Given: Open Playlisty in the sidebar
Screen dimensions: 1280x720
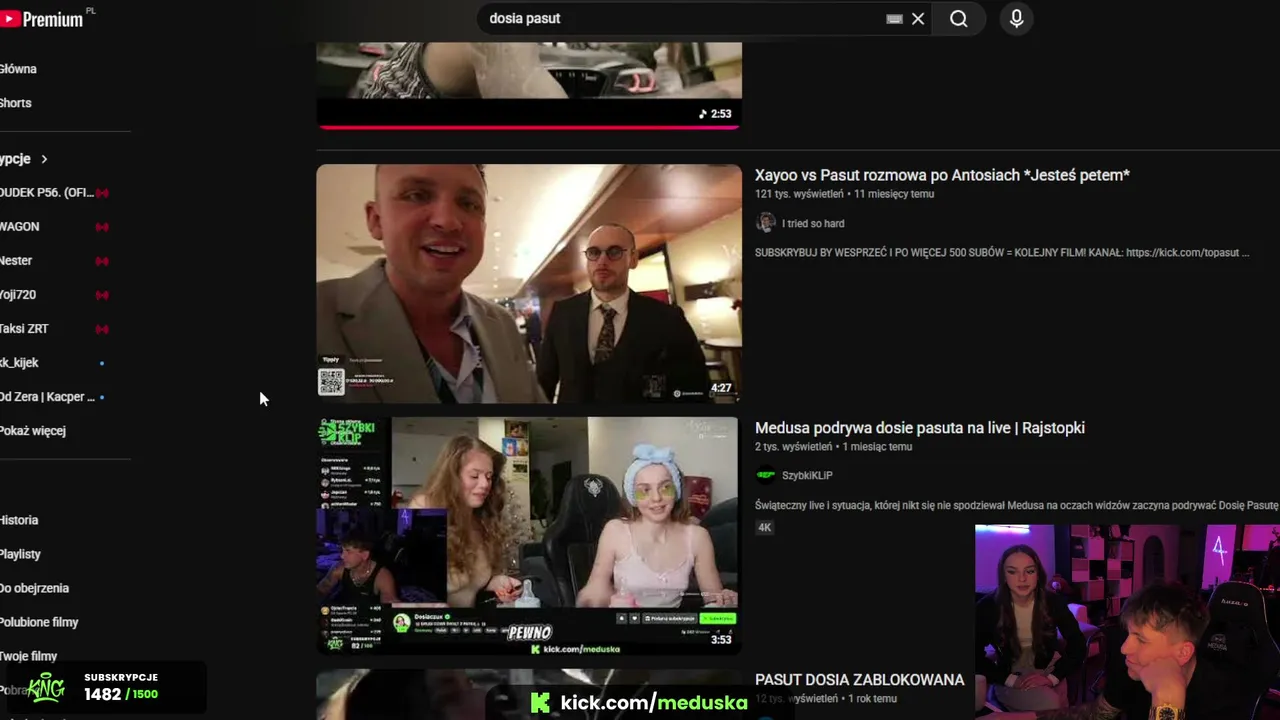Looking at the screenshot, I should pyautogui.click(x=20, y=554).
